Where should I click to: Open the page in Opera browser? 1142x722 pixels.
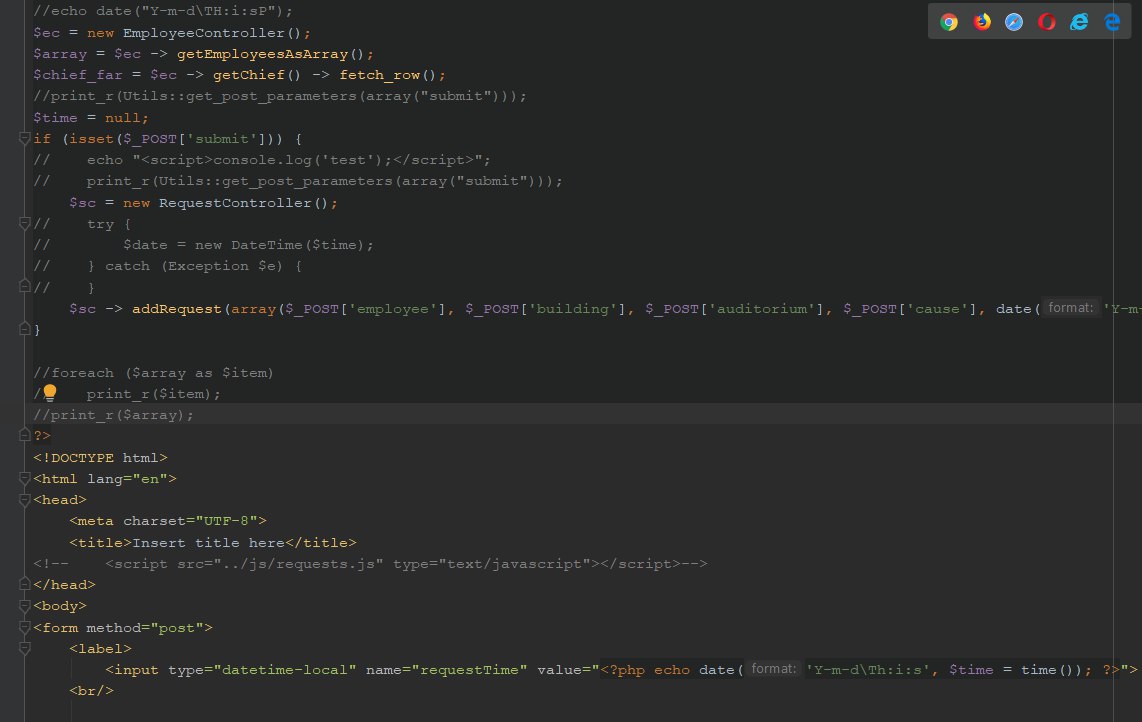coord(1047,22)
